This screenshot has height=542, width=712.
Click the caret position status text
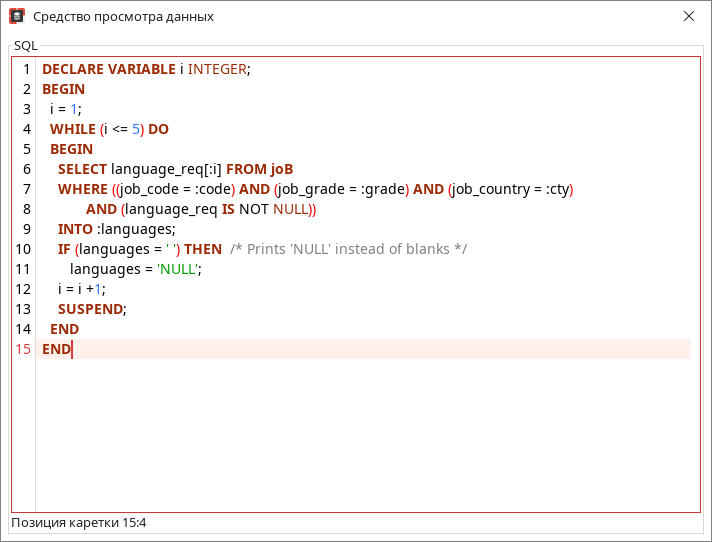(x=79, y=523)
